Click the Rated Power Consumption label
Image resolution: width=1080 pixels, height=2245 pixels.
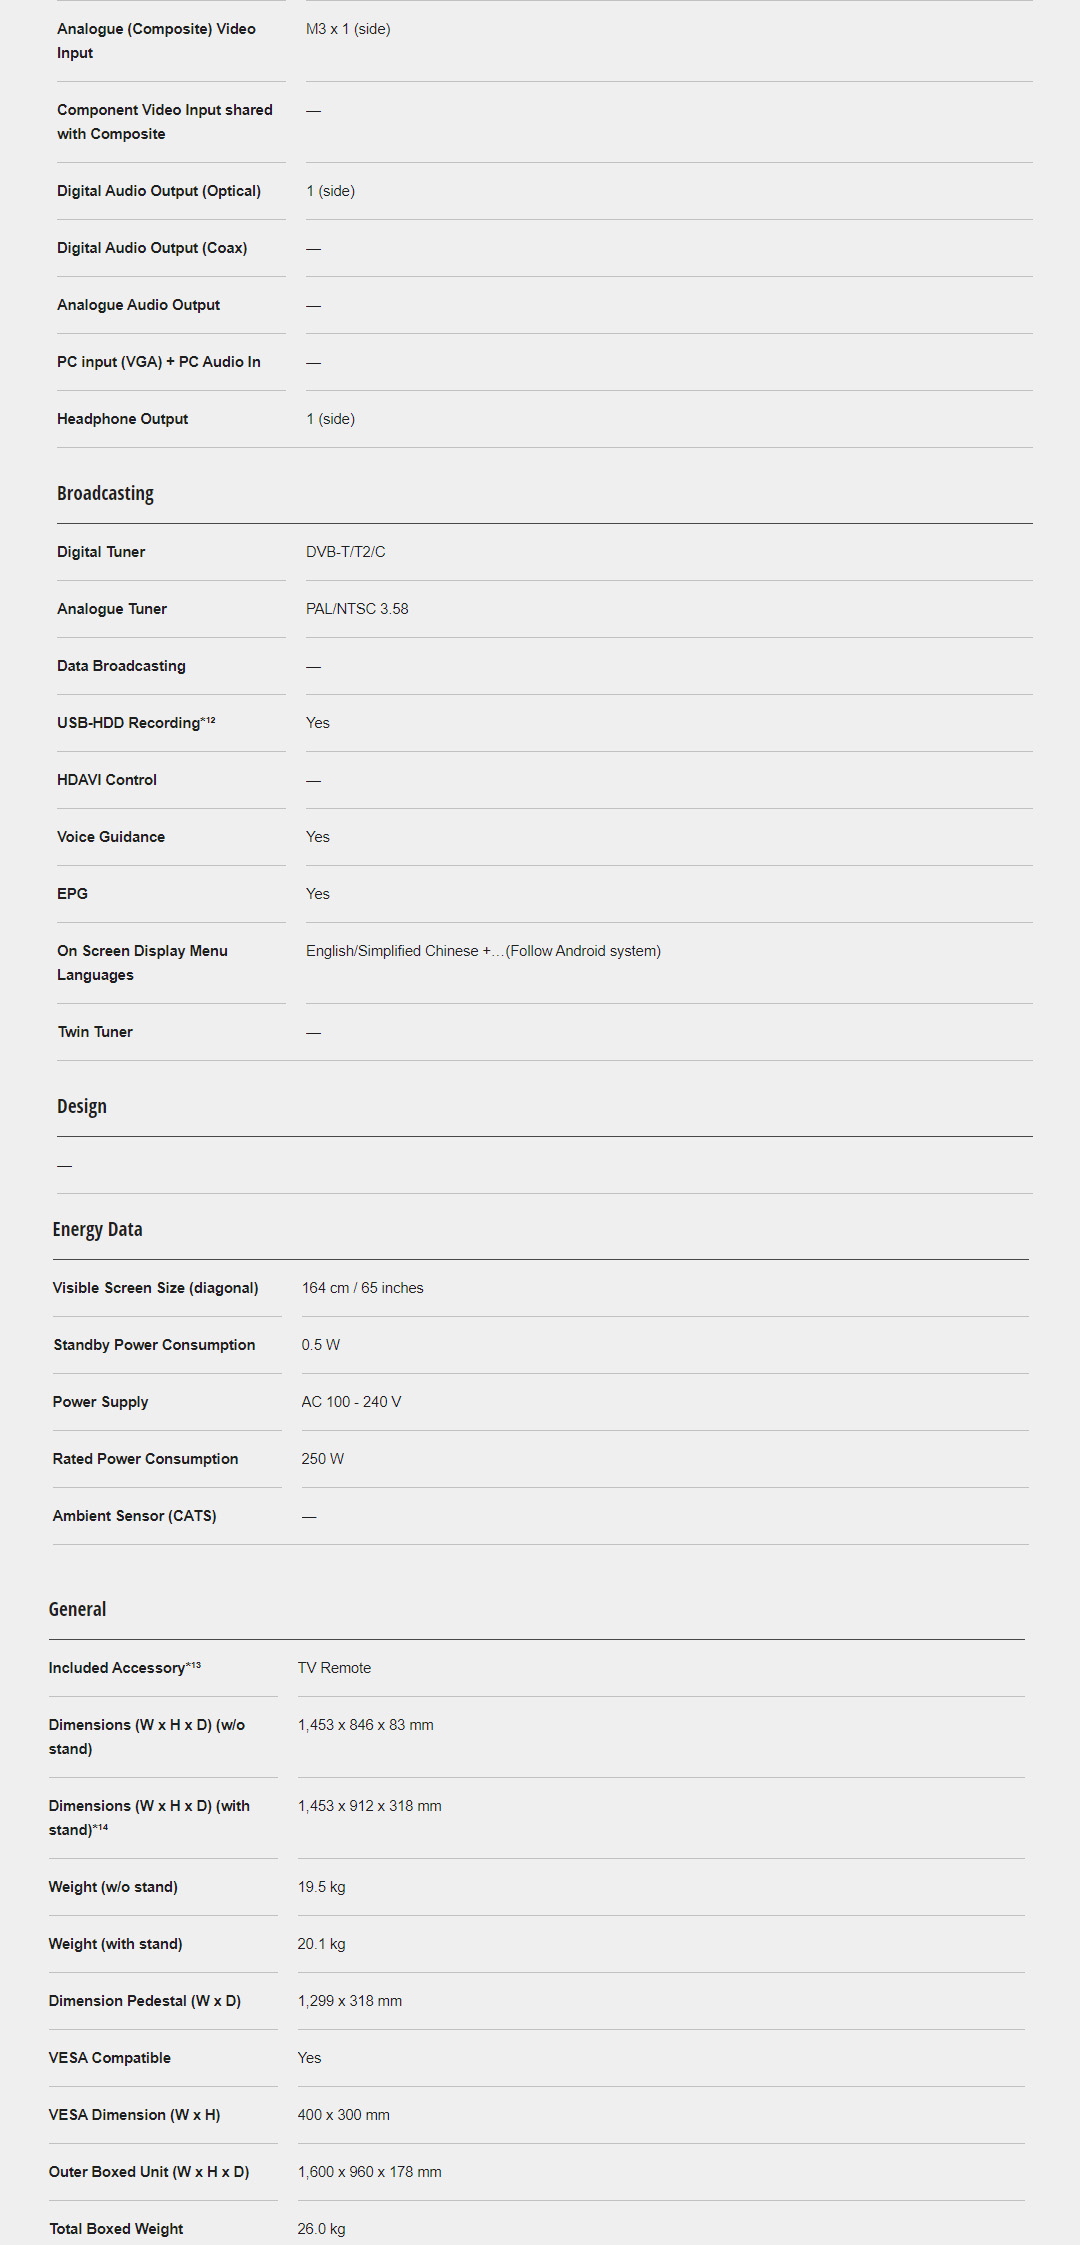tap(145, 1459)
